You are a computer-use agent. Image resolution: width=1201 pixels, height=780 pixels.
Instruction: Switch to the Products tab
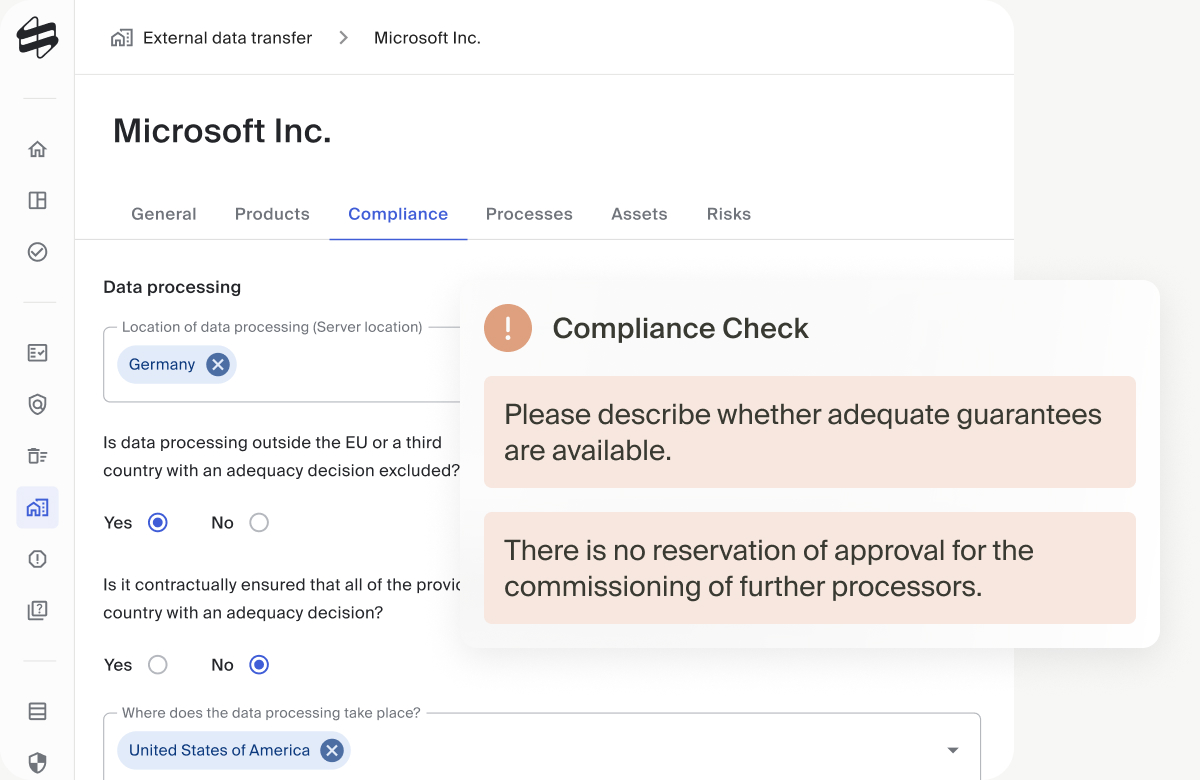click(272, 214)
